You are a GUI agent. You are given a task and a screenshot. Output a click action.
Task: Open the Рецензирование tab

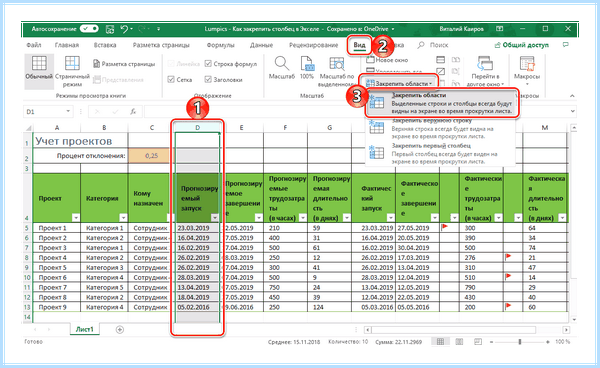(x=313, y=45)
